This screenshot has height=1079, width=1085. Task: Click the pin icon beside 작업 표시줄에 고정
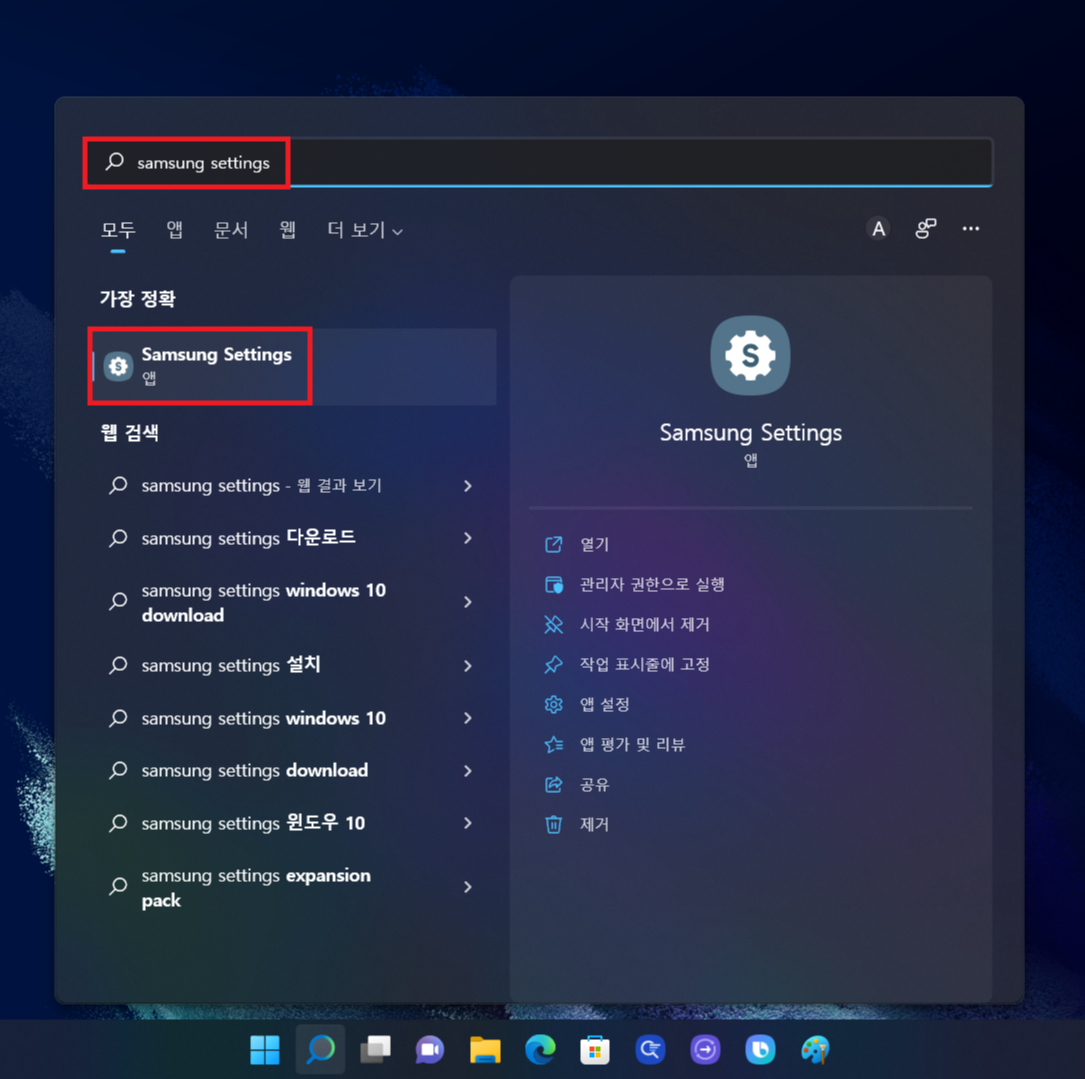pos(554,665)
